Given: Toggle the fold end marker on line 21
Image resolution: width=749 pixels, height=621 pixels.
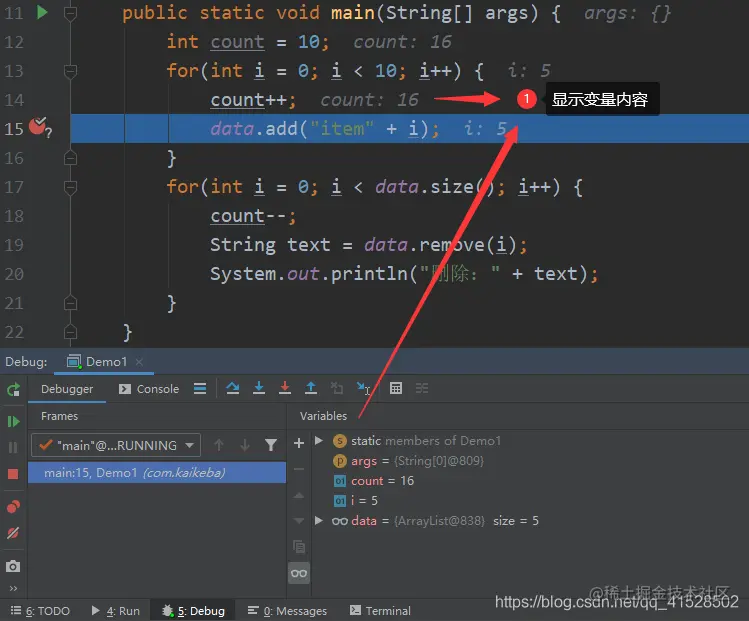Looking at the screenshot, I should 70,303.
